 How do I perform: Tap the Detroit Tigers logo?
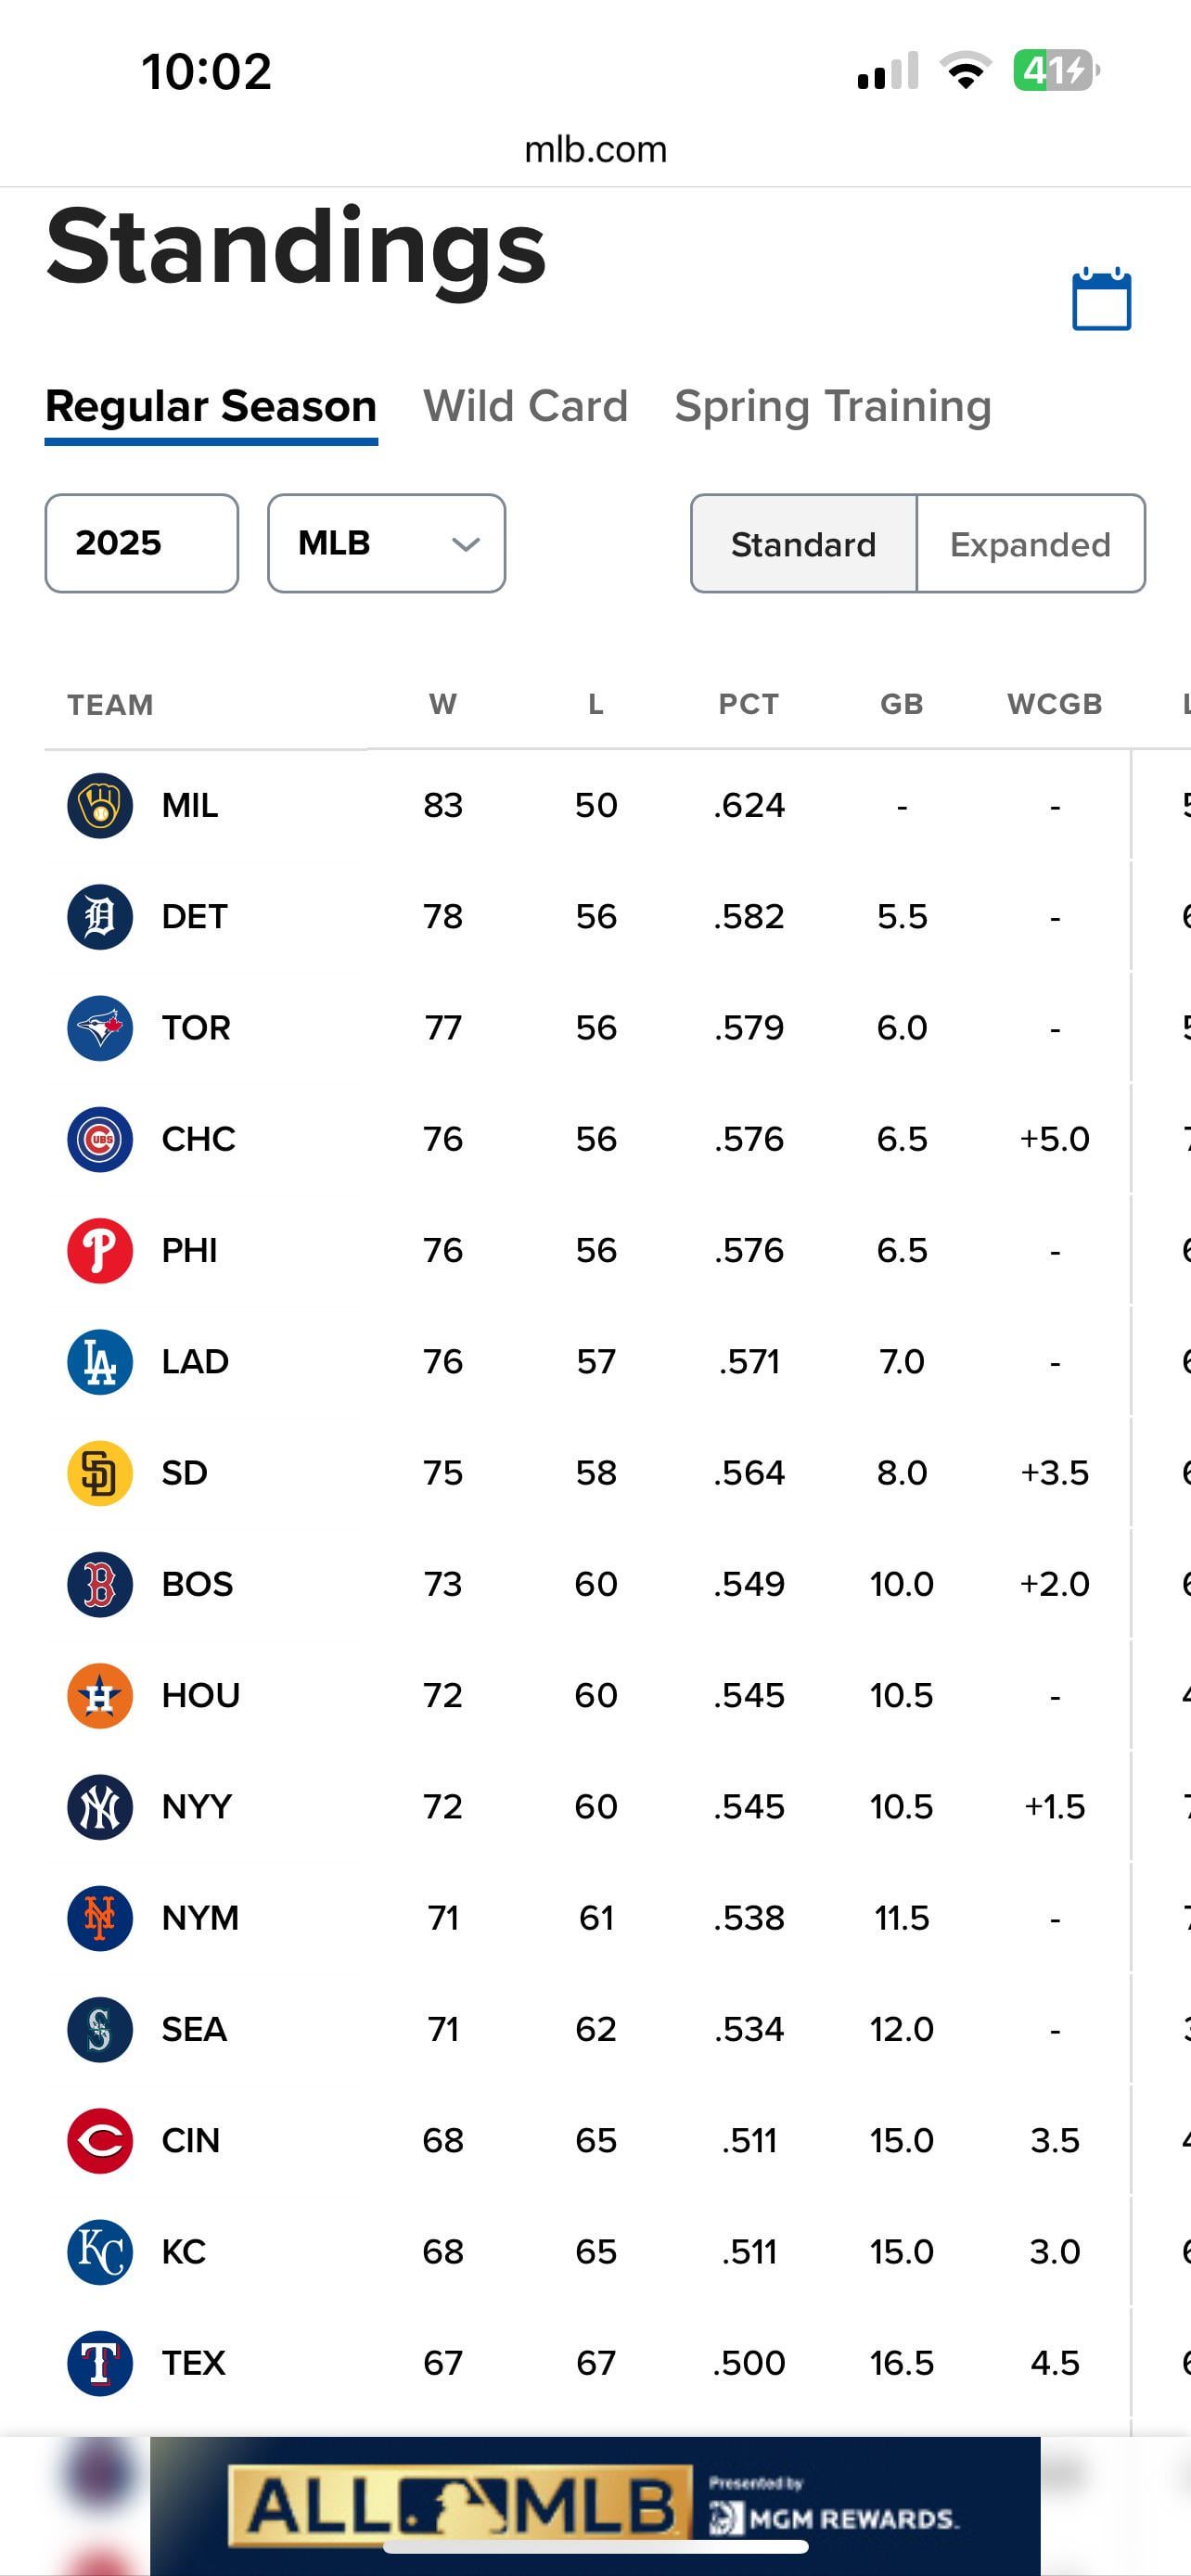[100, 916]
